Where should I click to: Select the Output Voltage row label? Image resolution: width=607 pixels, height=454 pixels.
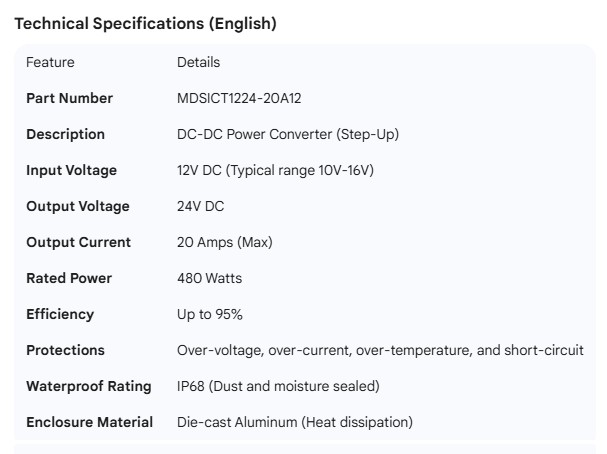[x=77, y=206]
